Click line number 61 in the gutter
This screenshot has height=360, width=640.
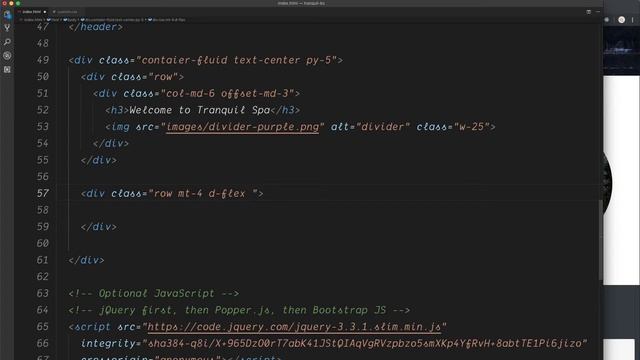pos(42,260)
